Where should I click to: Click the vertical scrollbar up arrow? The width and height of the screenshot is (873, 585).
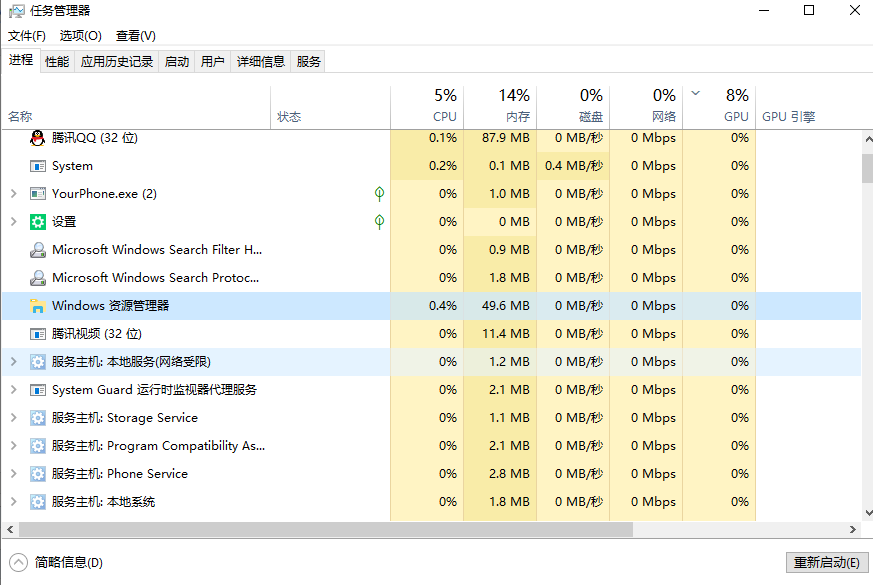tap(868, 139)
